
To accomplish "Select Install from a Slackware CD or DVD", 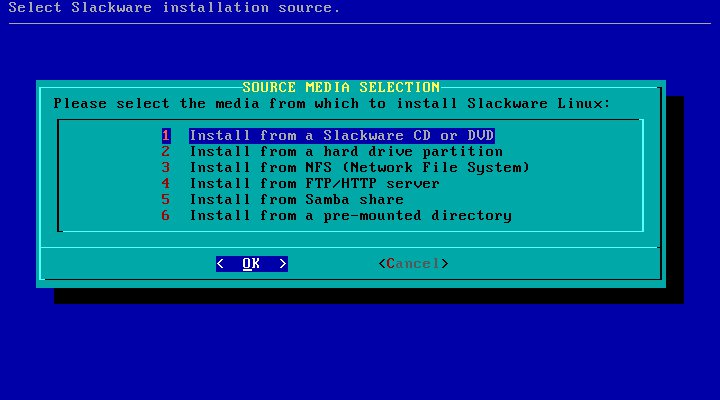I will click(342, 135).
